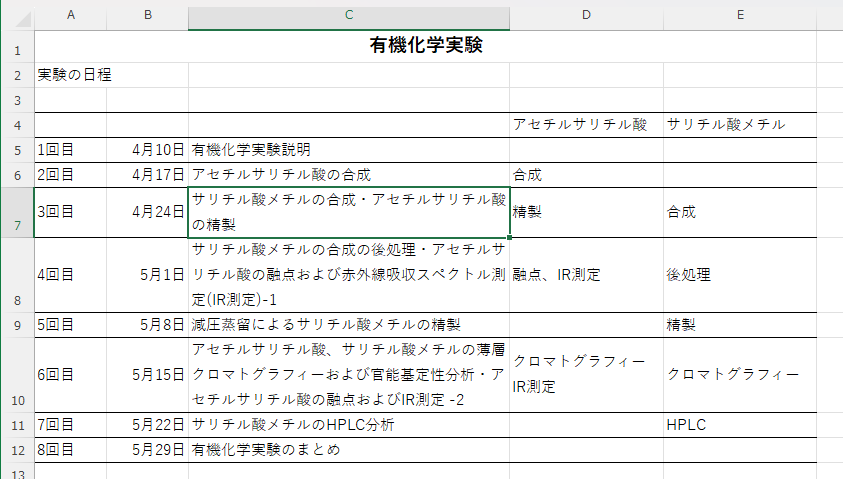Click Select All corner of the grid

17,14
